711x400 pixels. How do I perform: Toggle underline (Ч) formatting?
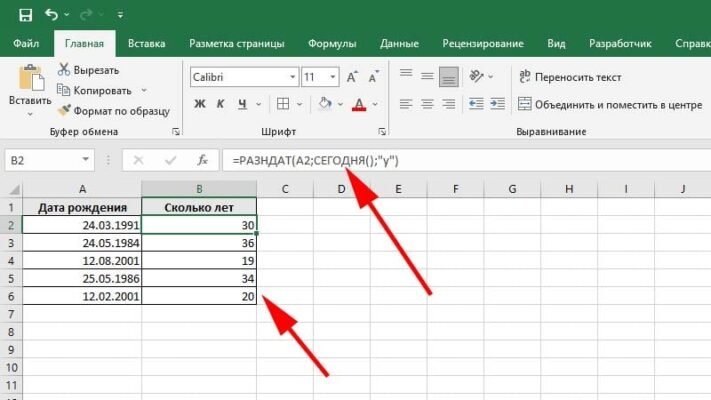coord(243,105)
